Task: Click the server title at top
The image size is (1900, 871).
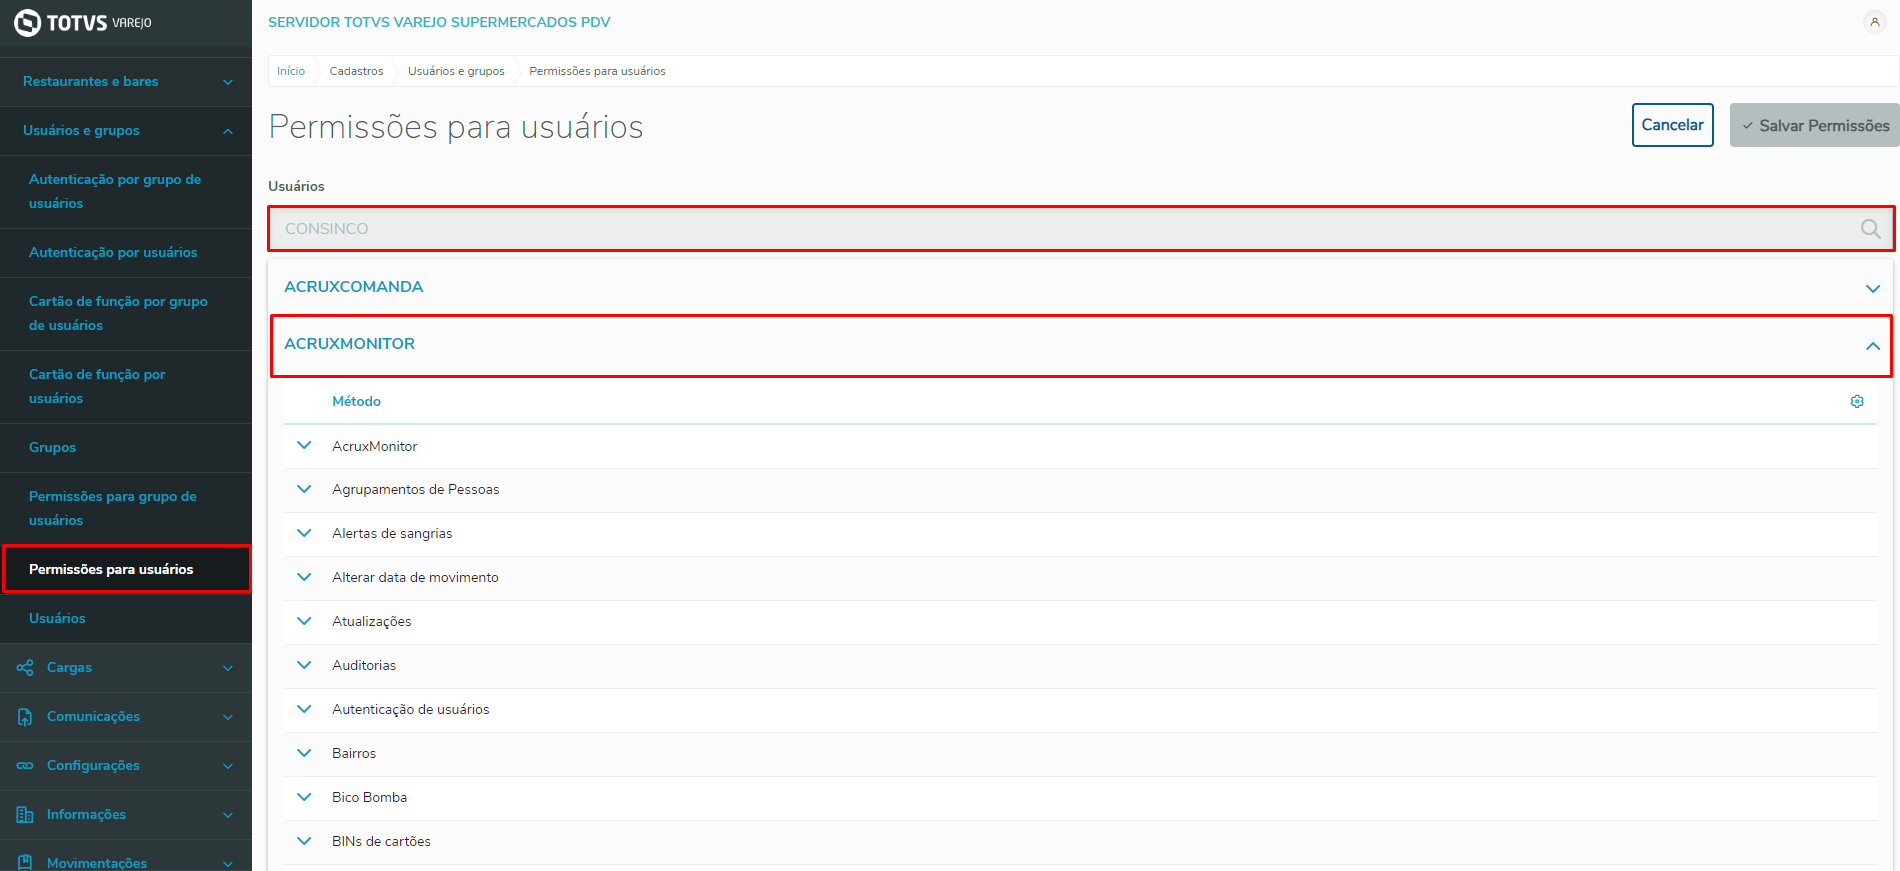Action: click(x=439, y=22)
